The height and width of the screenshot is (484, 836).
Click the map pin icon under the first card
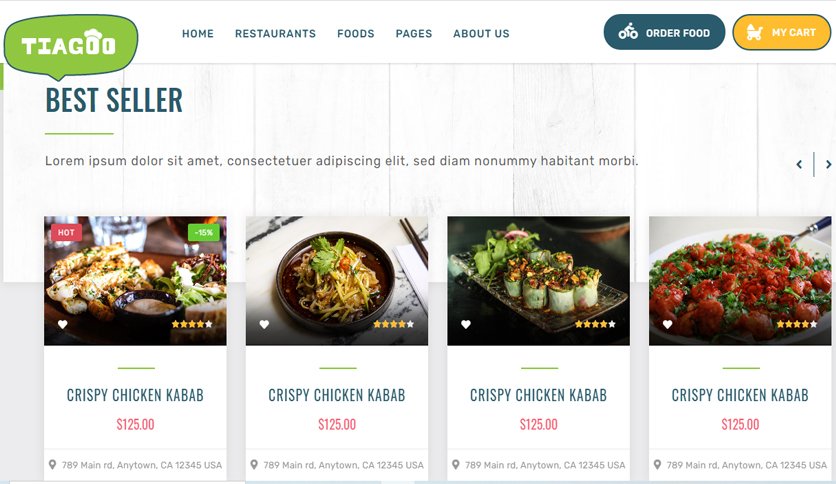click(52, 465)
